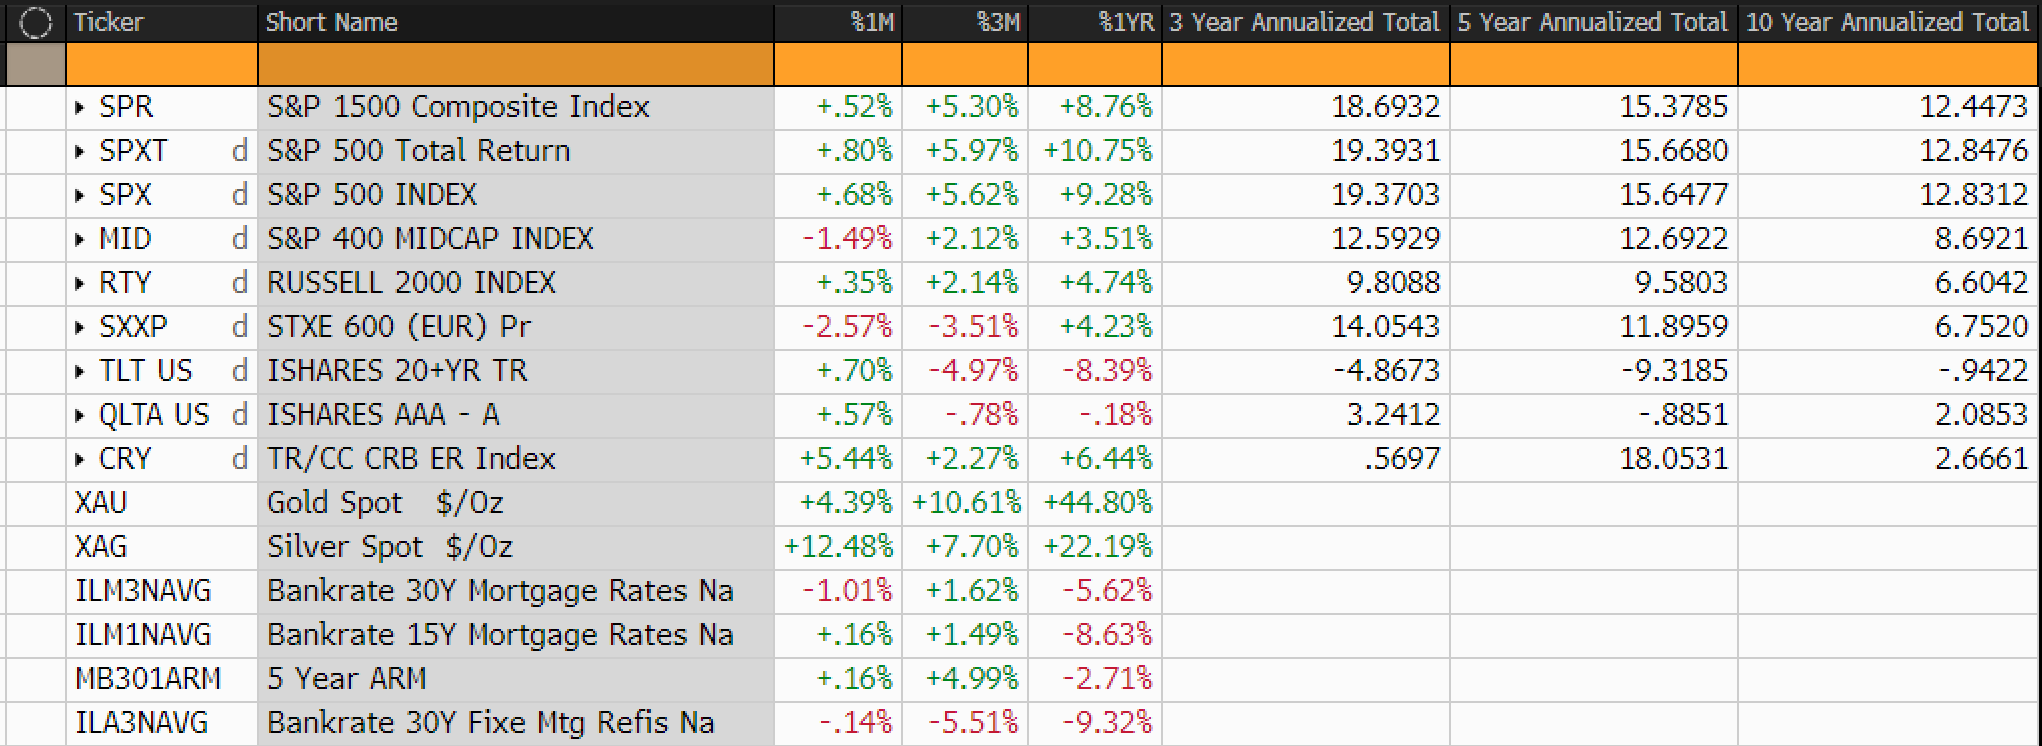Expand the SPXT ticker row
The height and width of the screenshot is (746, 2042).
80,151
